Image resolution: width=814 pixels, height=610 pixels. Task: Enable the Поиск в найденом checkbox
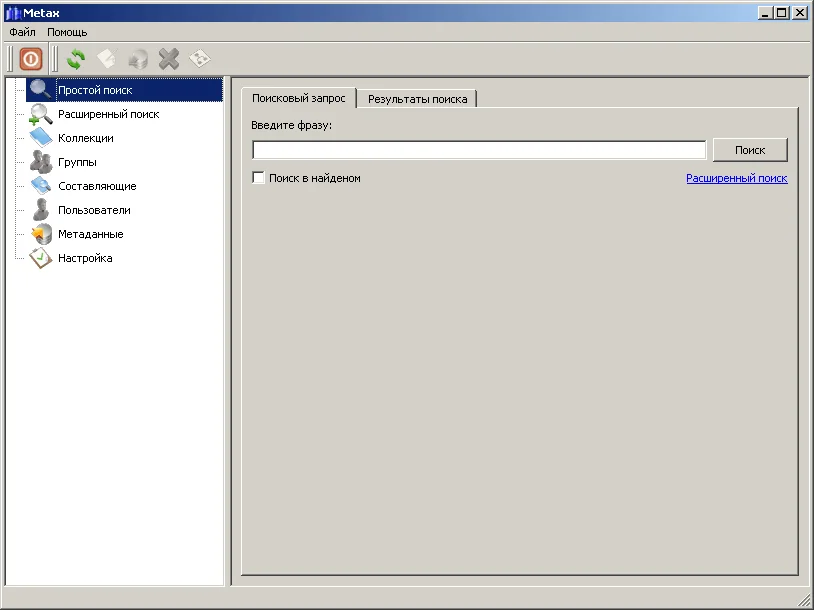(259, 178)
